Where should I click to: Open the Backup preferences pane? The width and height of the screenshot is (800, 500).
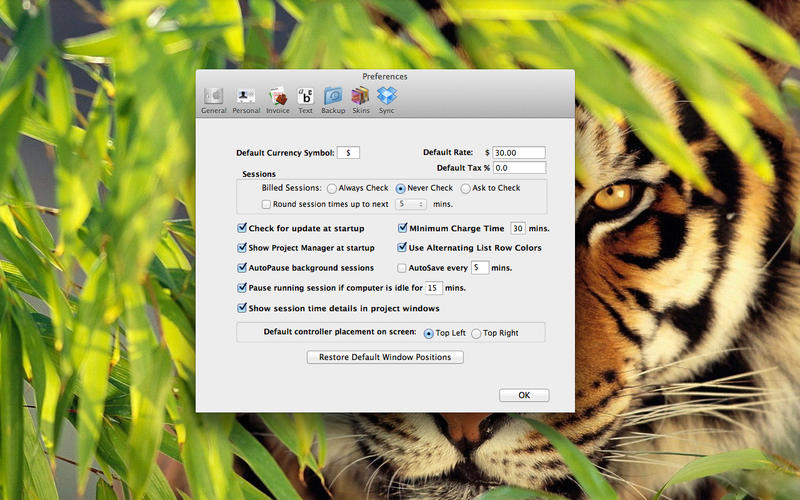click(333, 98)
